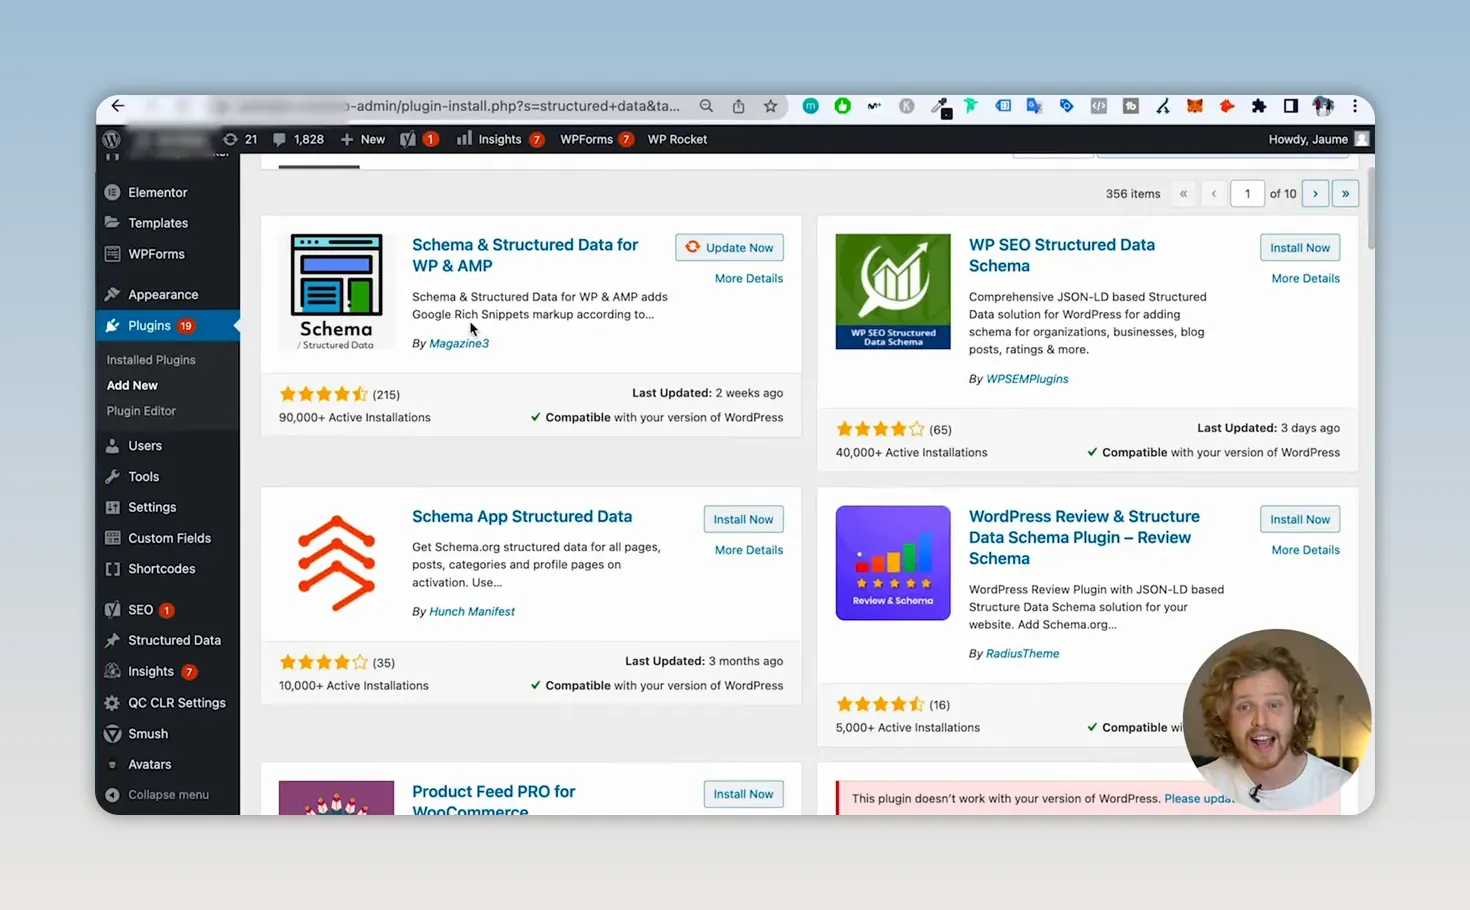The width and height of the screenshot is (1470, 910).
Task: Jump to last page of results
Action: (x=1345, y=194)
